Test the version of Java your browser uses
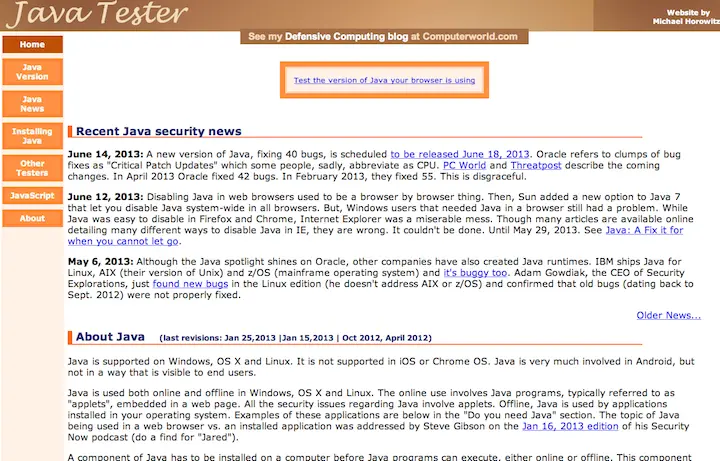The height and width of the screenshot is (461, 720). (x=384, y=80)
